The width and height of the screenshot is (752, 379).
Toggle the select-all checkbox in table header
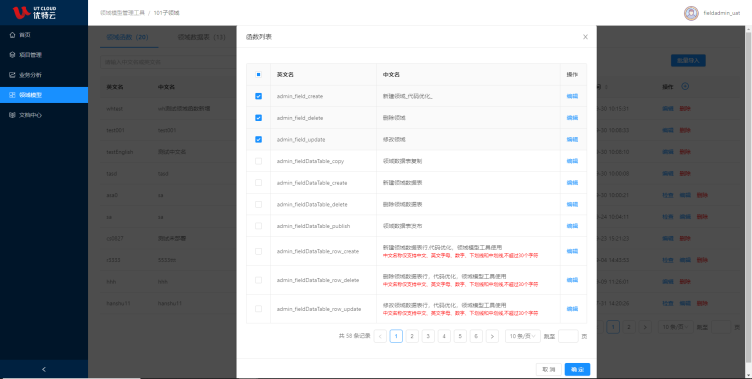point(258,75)
